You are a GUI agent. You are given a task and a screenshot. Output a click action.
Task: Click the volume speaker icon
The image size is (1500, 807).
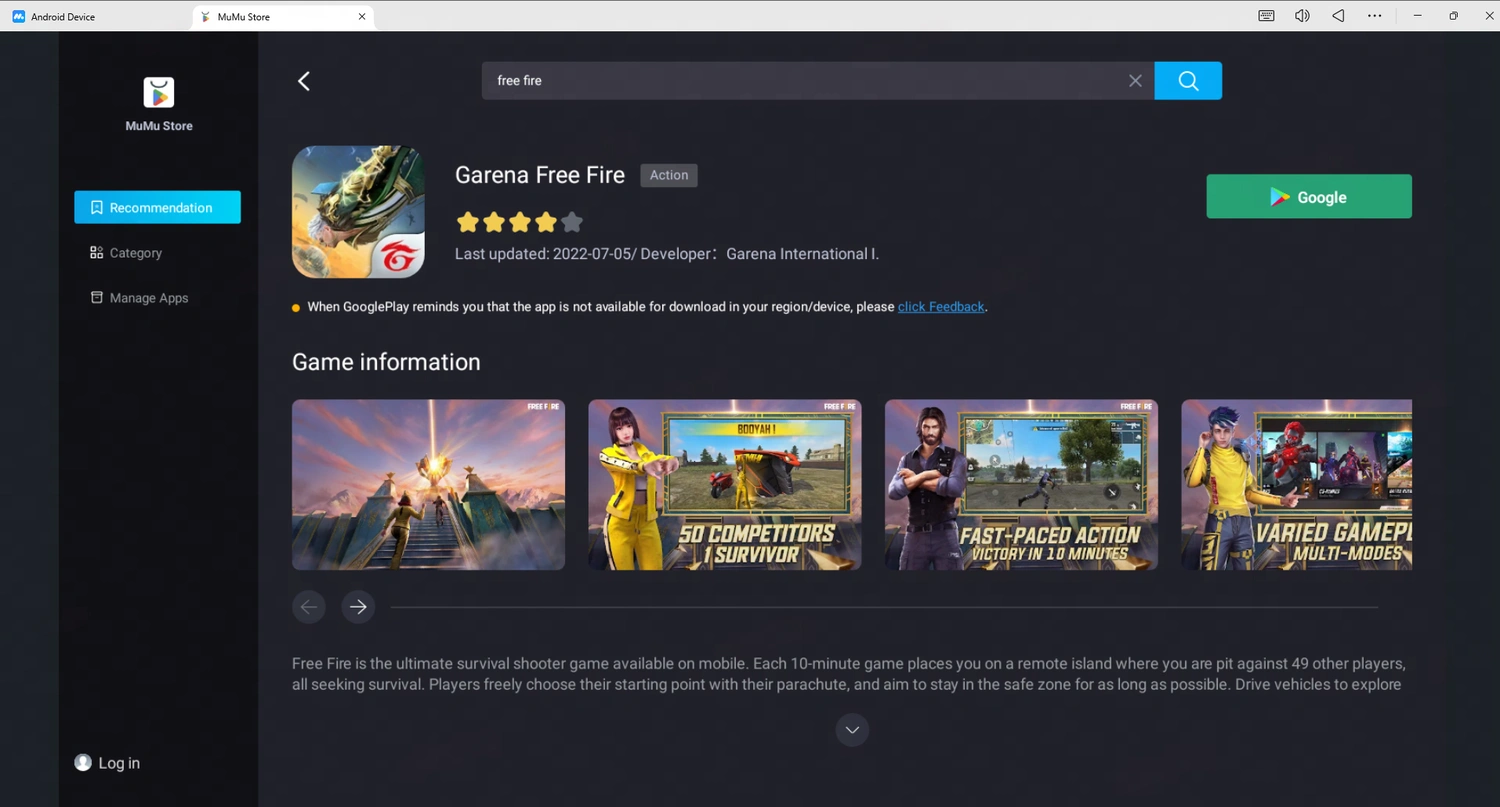(x=1301, y=15)
